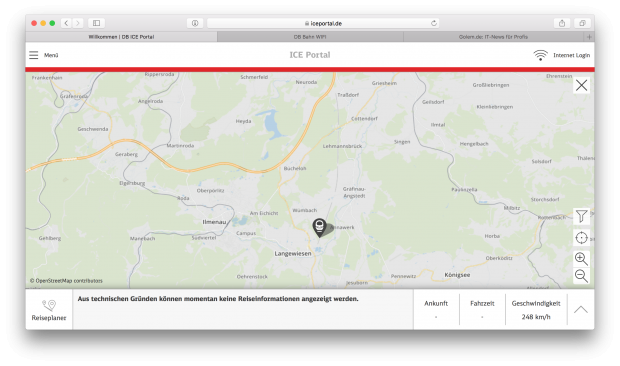Click the yellow minimize window button
The image size is (620, 366).
pos(43,23)
